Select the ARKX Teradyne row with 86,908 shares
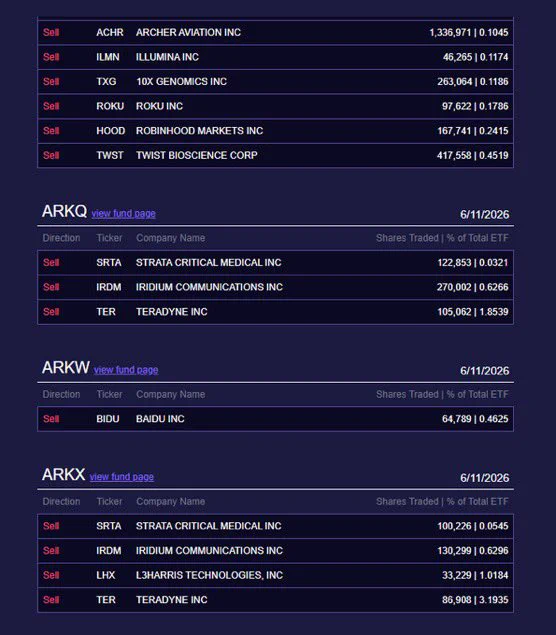 point(275,600)
